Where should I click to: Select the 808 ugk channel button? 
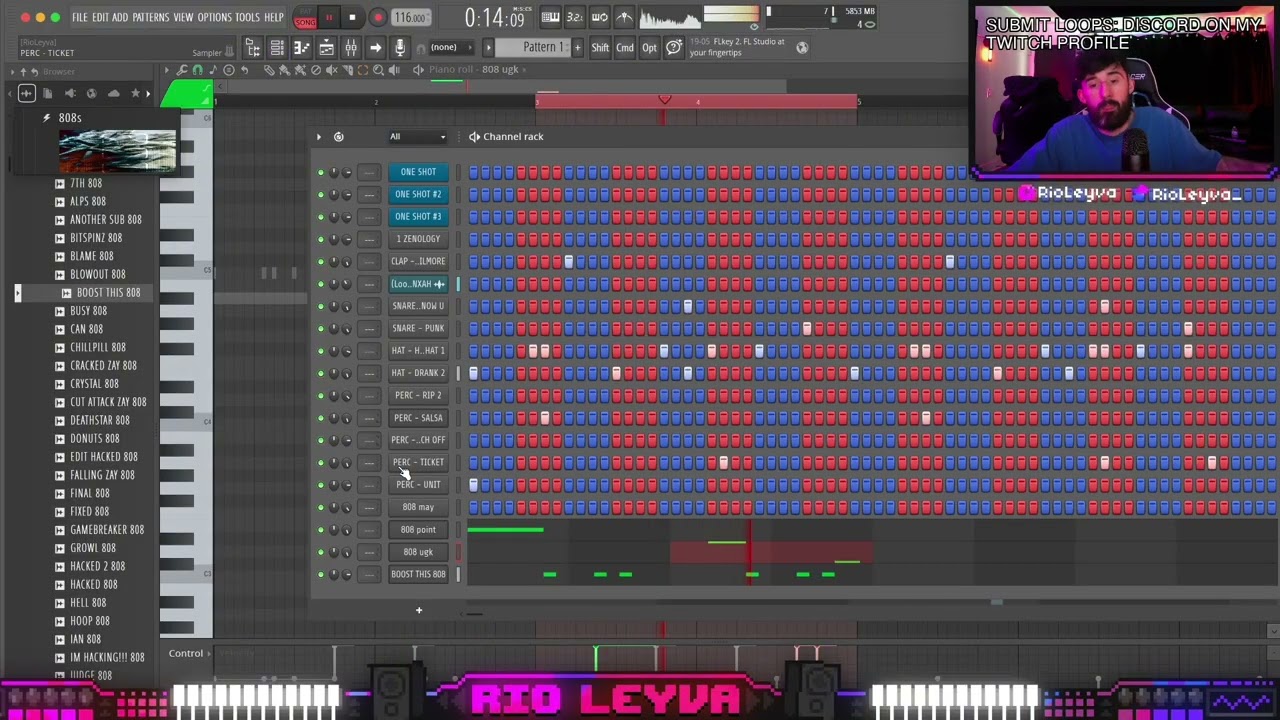coord(418,552)
